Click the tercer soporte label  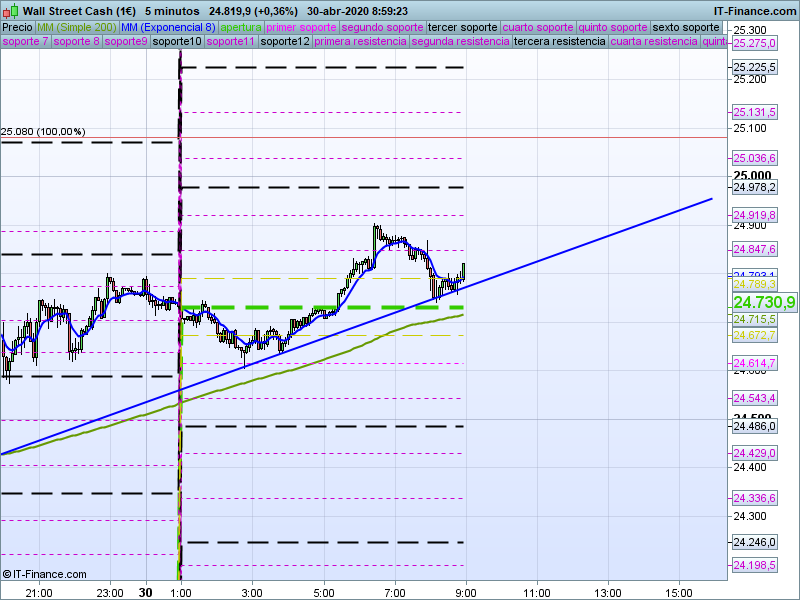coord(462,27)
